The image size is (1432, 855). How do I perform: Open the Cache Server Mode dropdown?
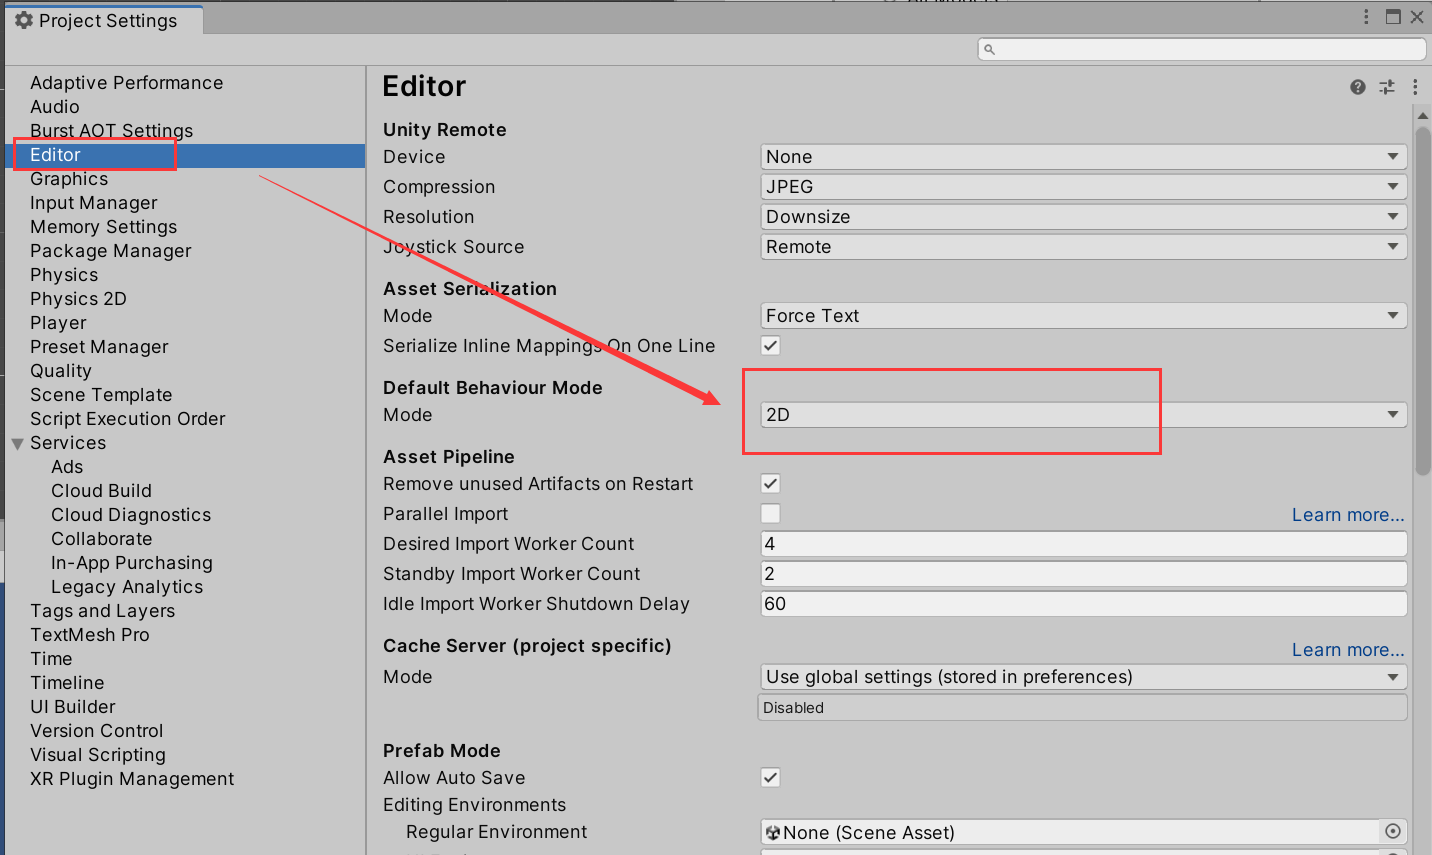tap(1083, 677)
